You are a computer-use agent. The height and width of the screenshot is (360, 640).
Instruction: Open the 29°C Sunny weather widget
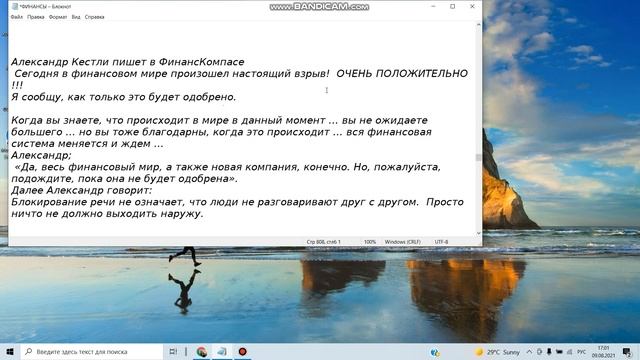coord(497,352)
